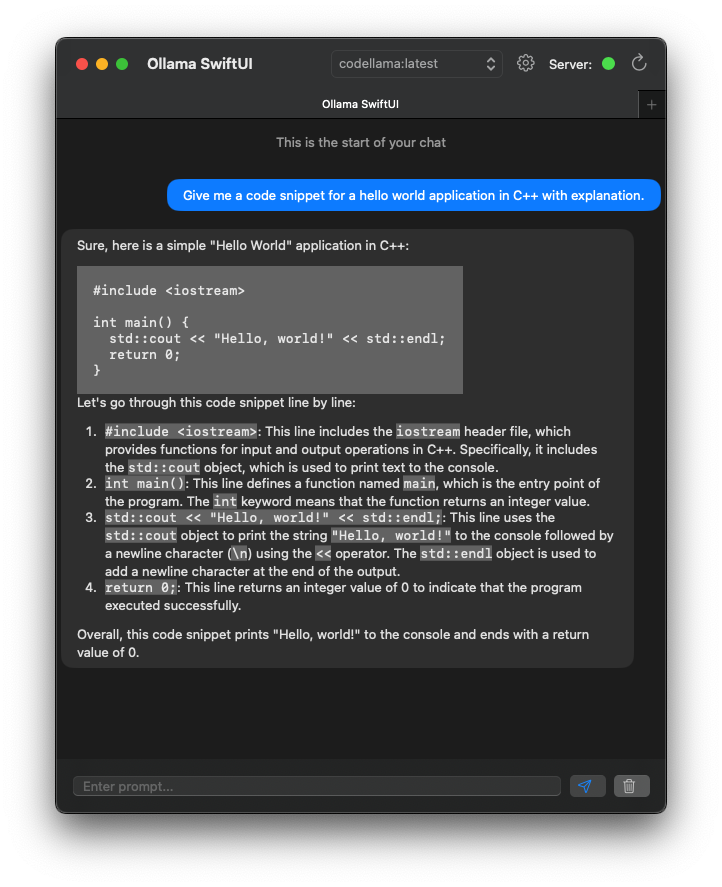Click the "#include <iostream>" line in code block

[169, 290]
